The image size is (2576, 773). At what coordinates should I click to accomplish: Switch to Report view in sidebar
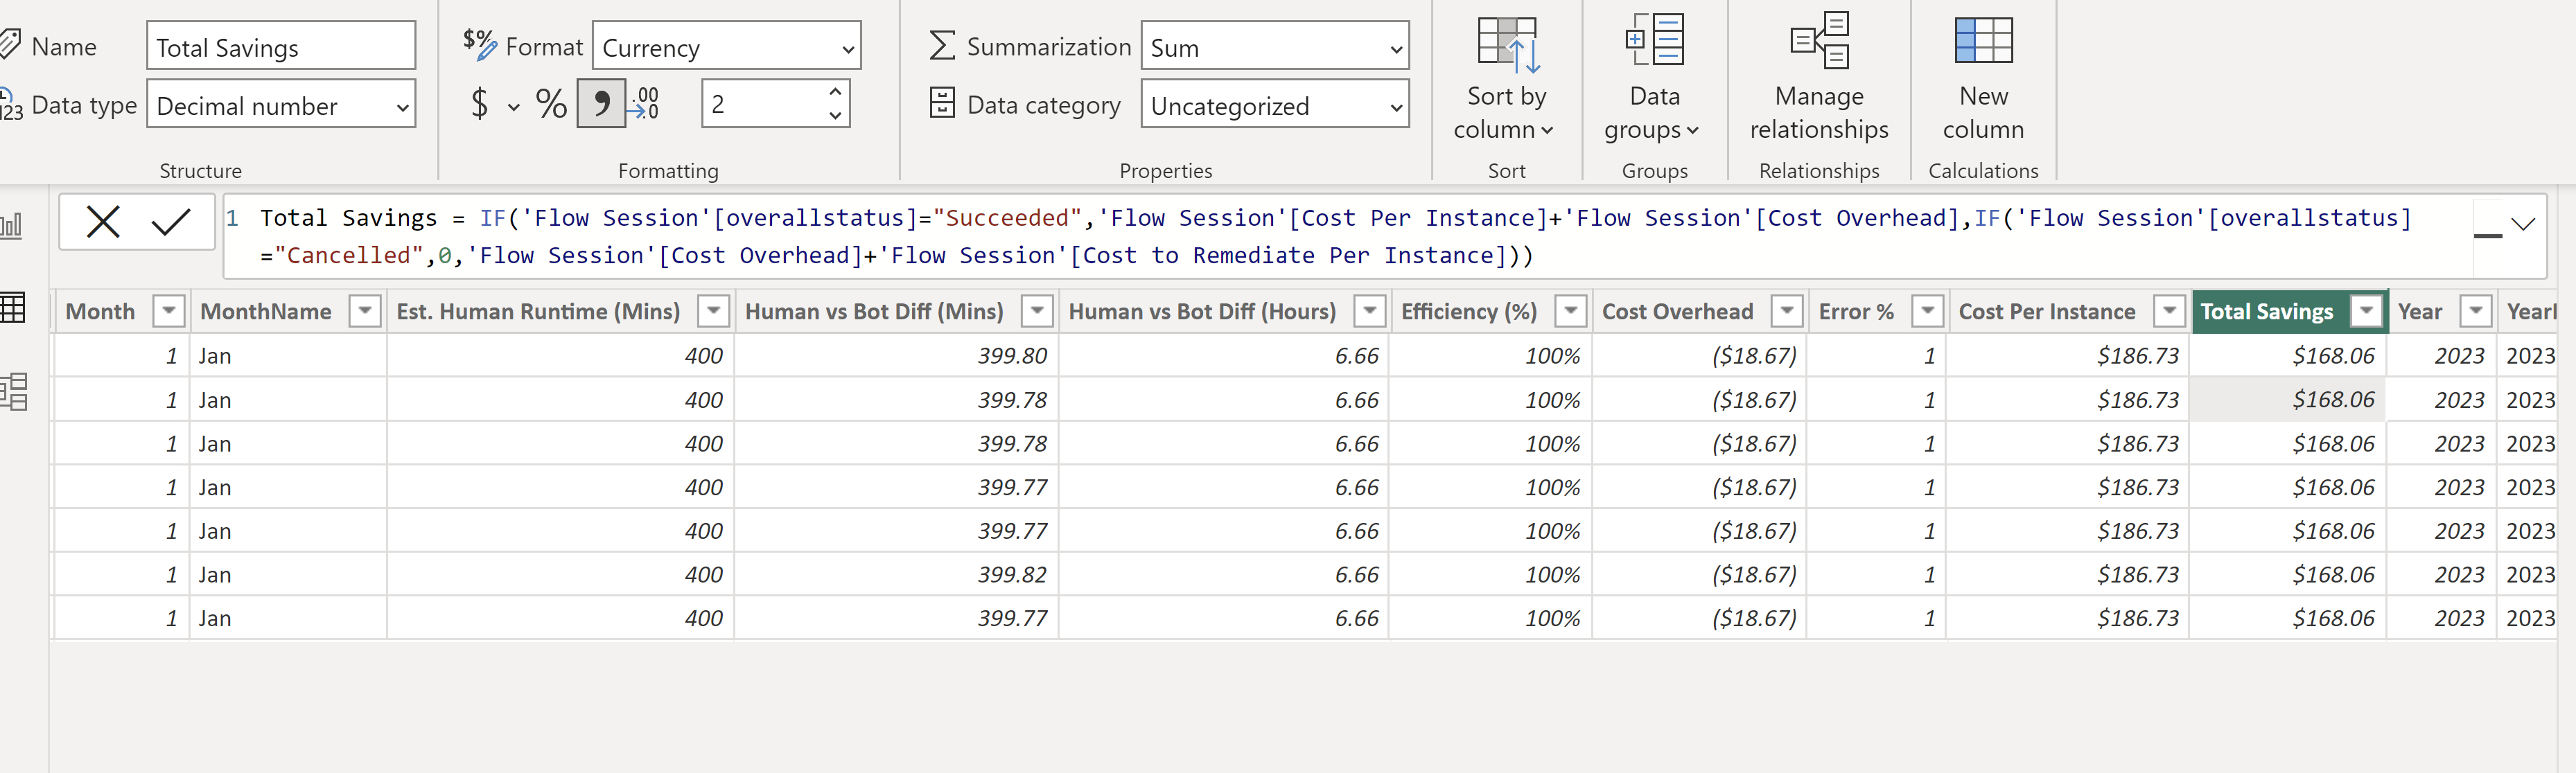pyautogui.click(x=14, y=225)
